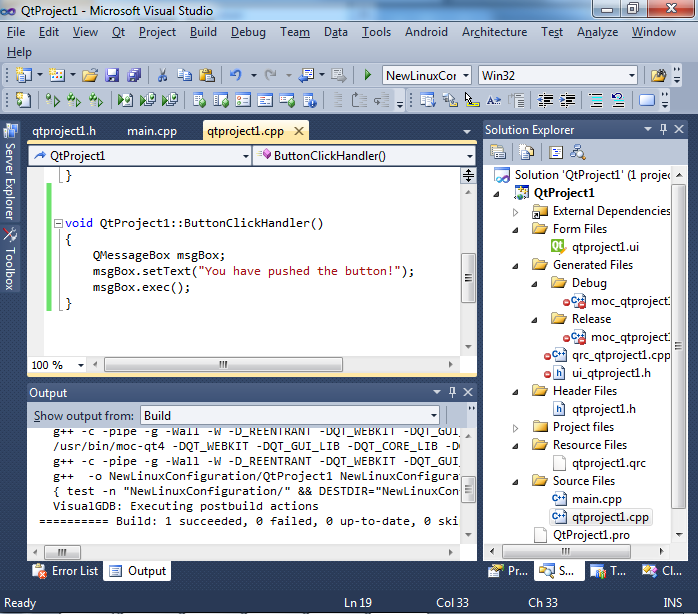Open the Server Explorer side tab

pos(10,172)
